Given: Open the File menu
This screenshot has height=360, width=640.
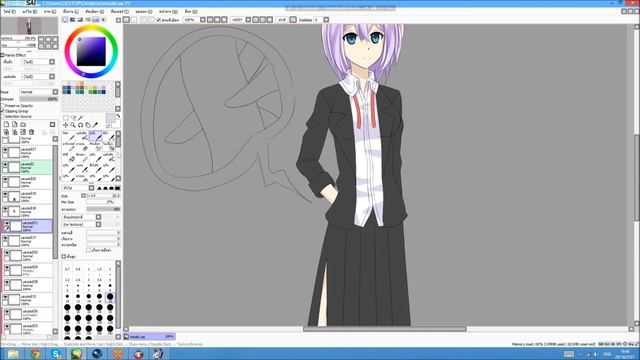Looking at the screenshot, I should point(9,11).
